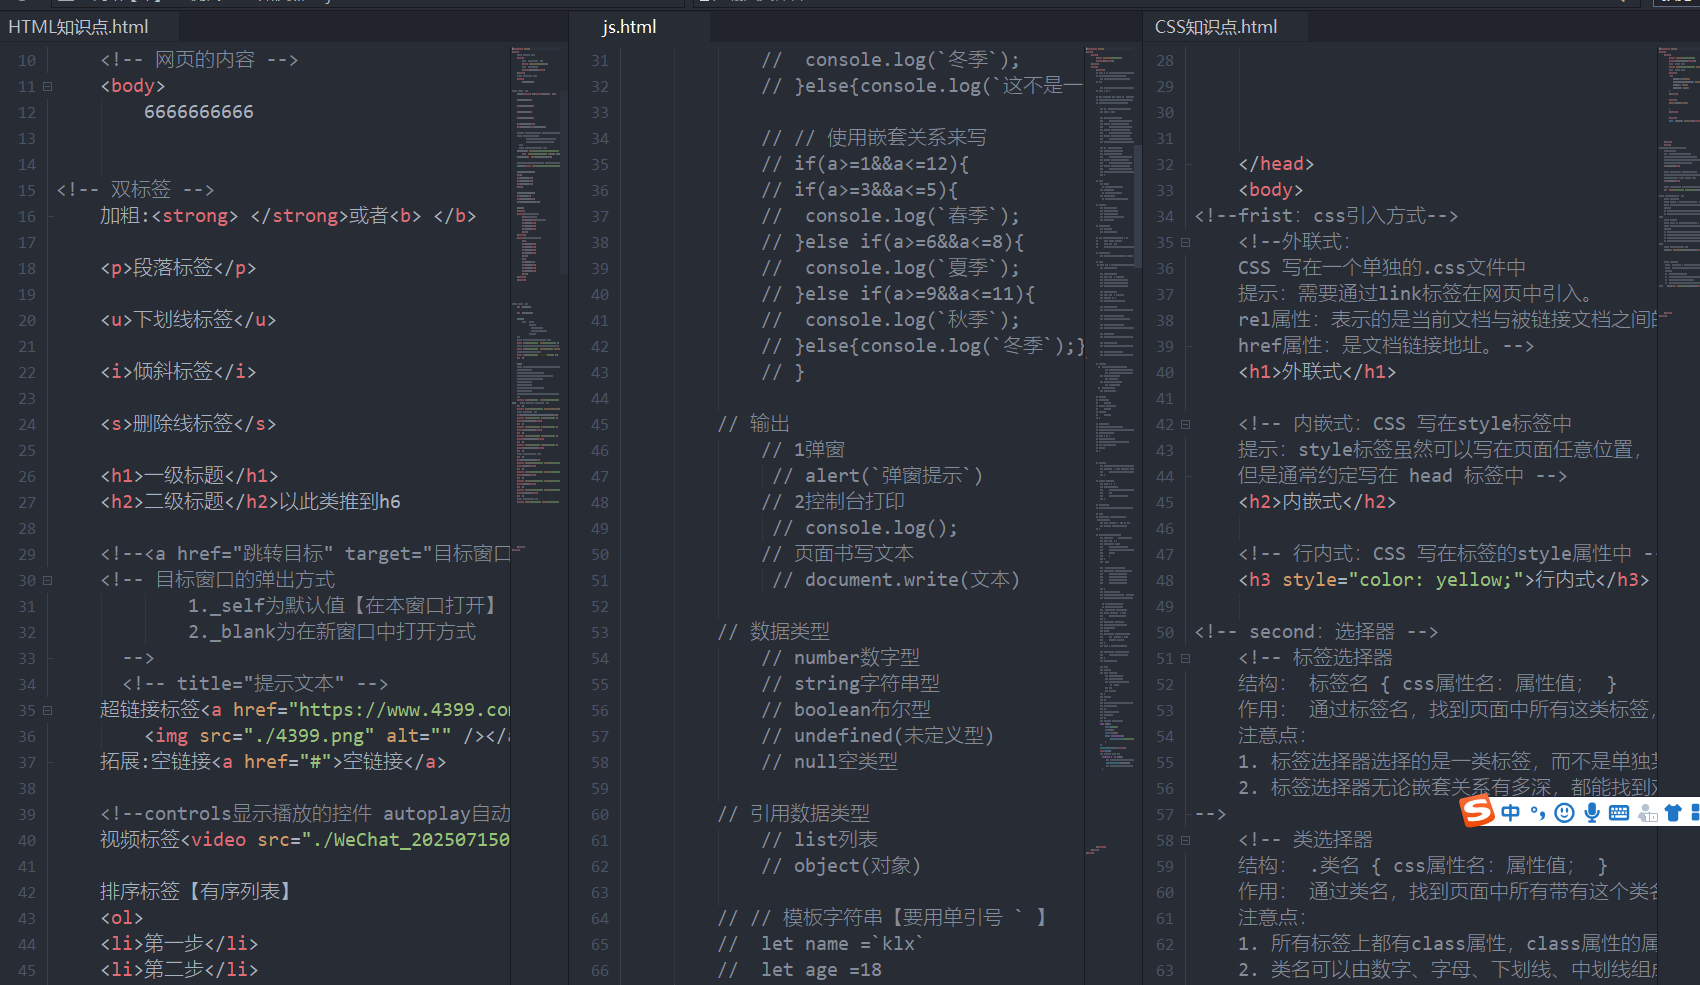Click the 拓展:空链接 anchor line
The height and width of the screenshot is (985, 1700).
273,762
